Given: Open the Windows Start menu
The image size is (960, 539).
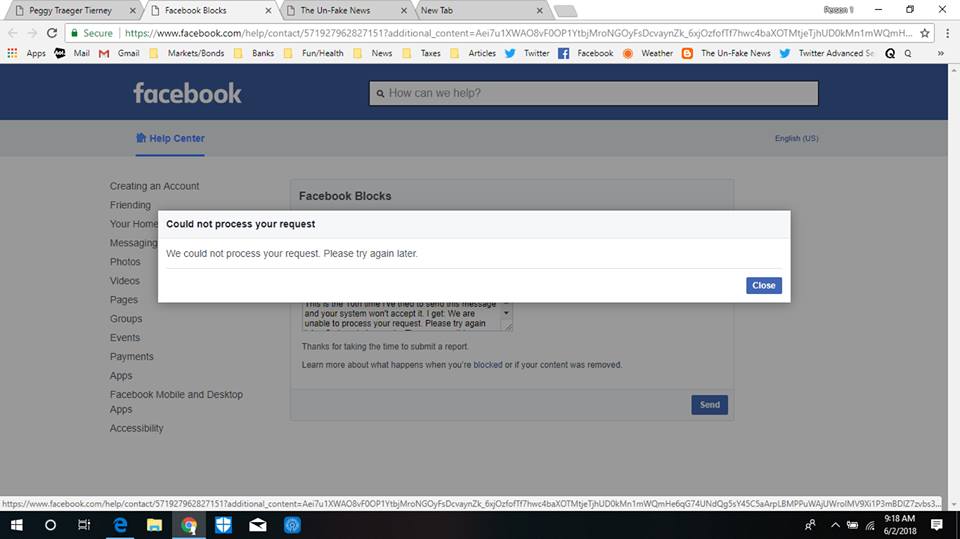Looking at the screenshot, I should [x=17, y=525].
